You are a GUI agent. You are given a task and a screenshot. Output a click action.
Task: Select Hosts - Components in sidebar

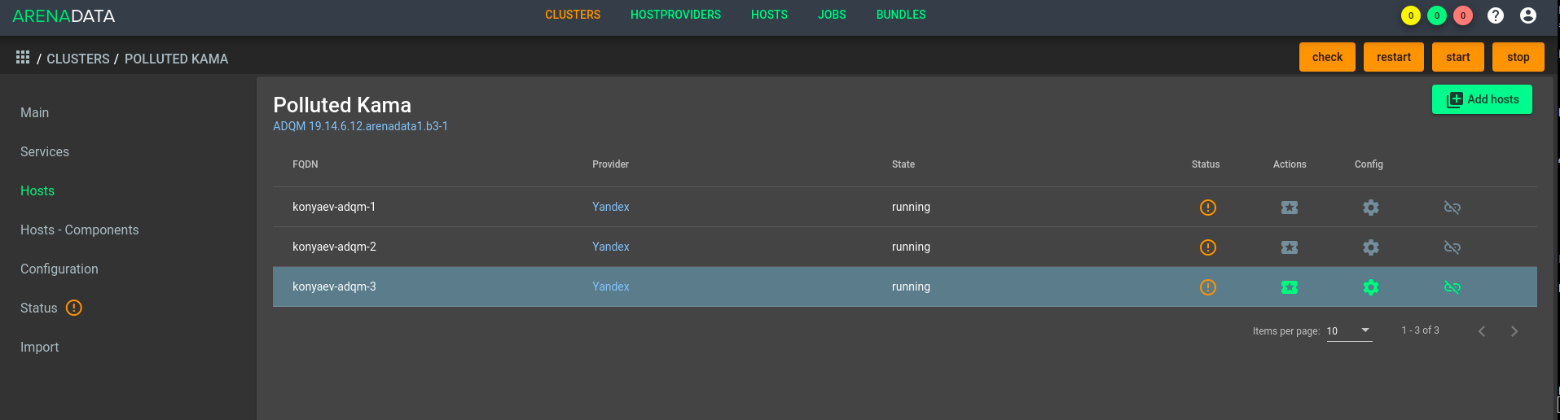click(79, 230)
